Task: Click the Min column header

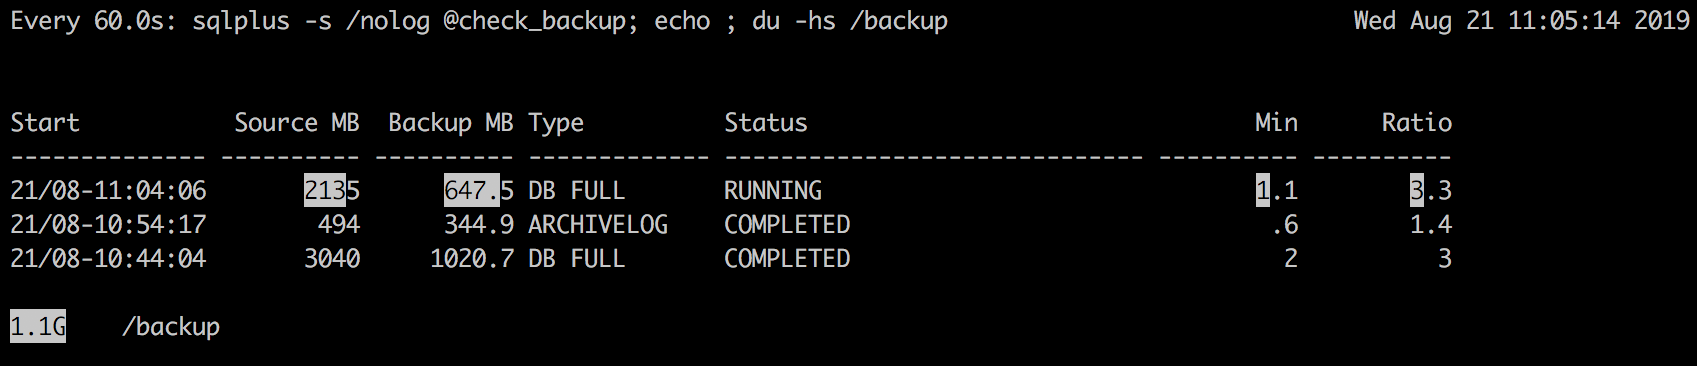Action: [x=1277, y=123]
